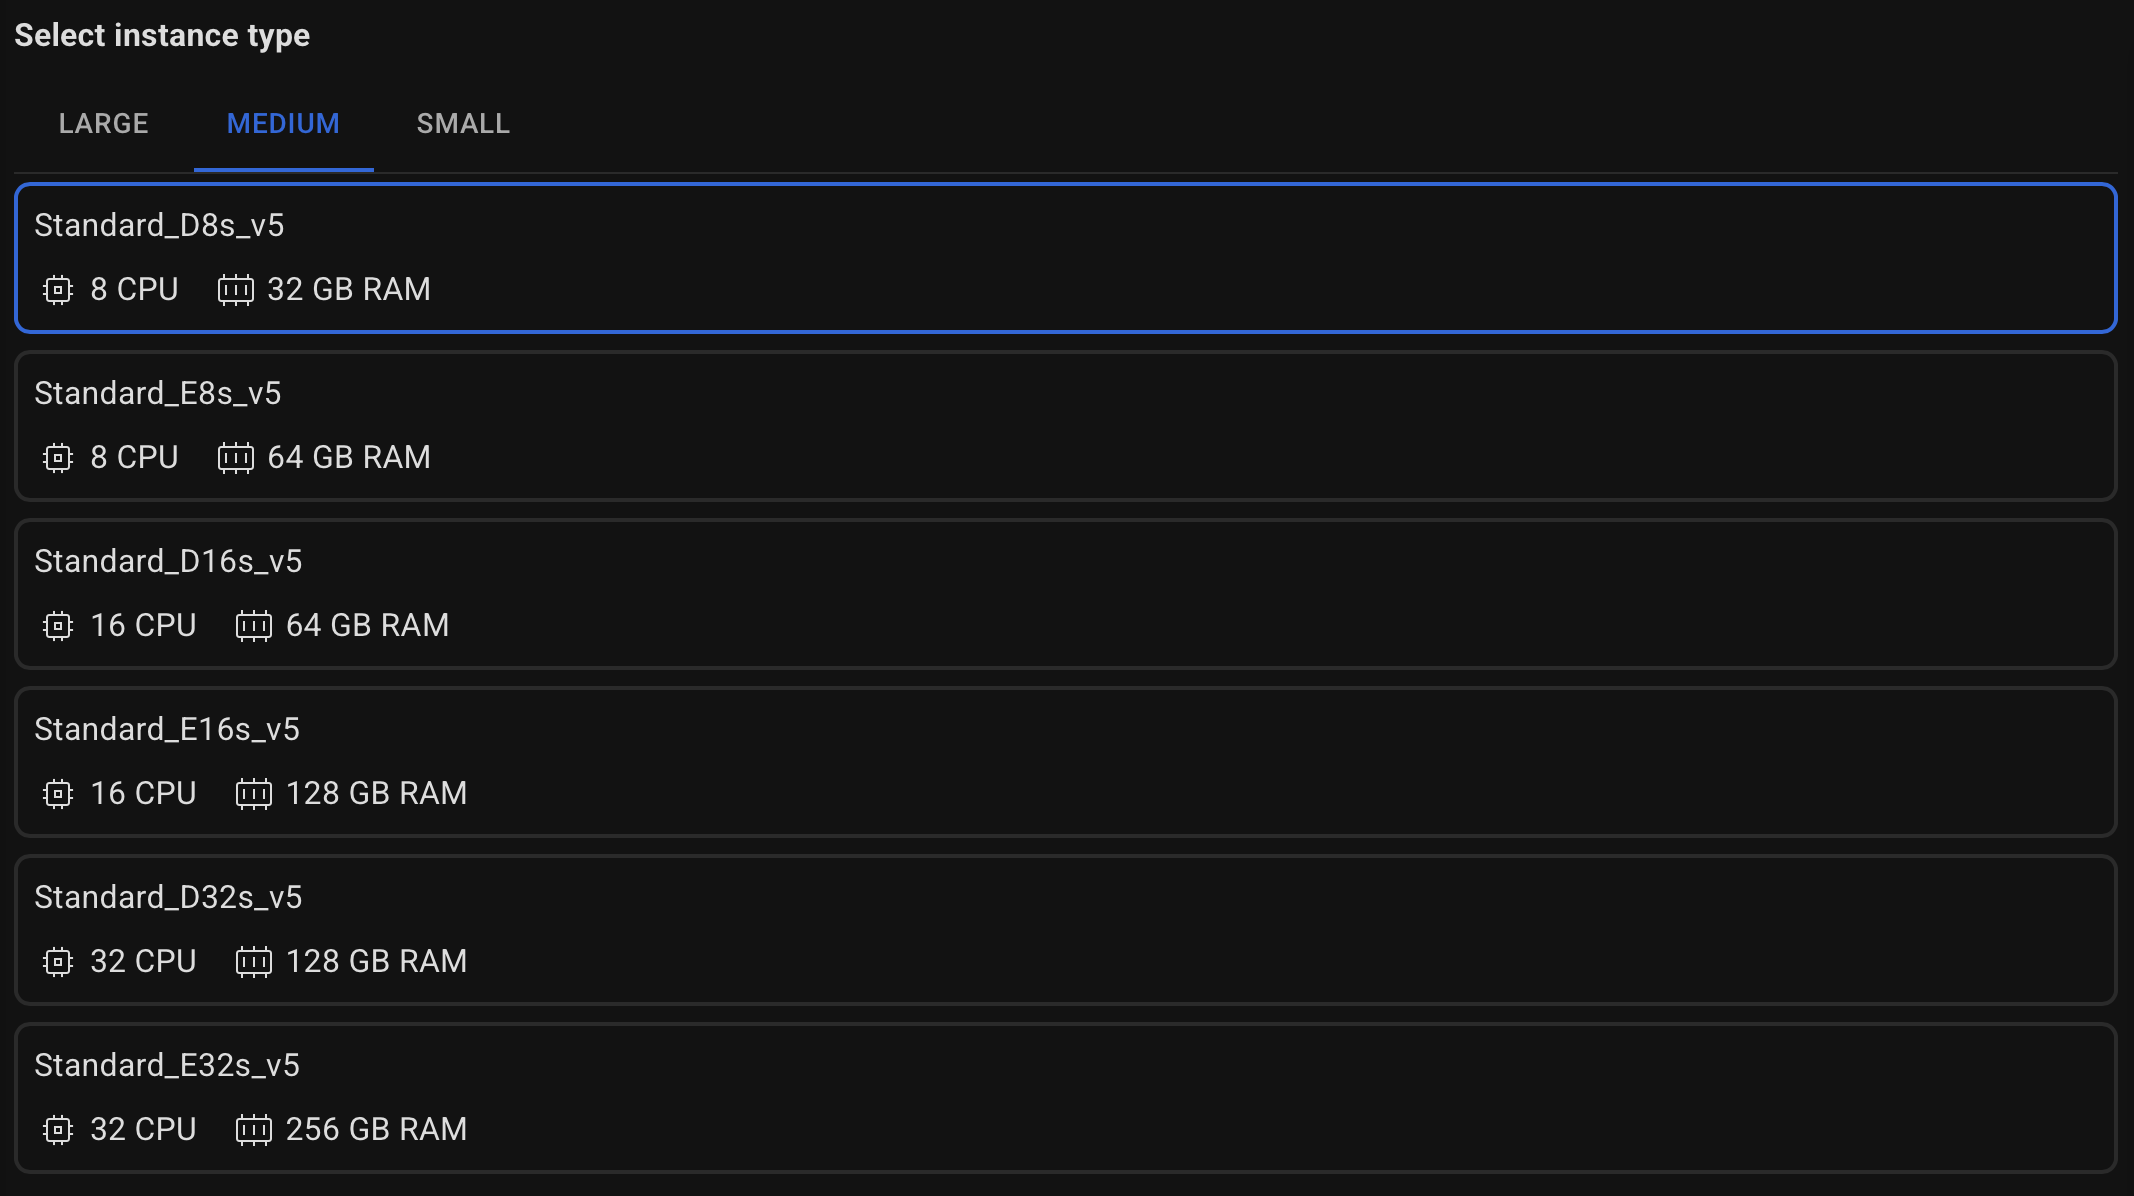2134x1196 pixels.
Task: Select the MEDIUM tab
Action: (x=284, y=124)
